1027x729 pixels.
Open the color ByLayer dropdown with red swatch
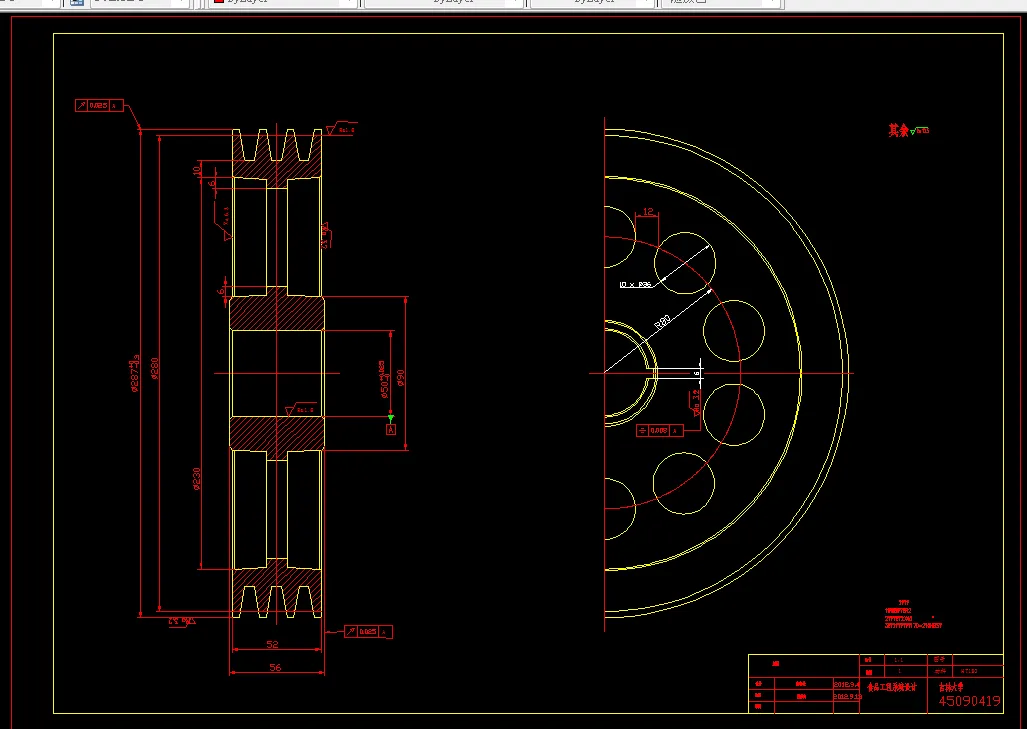[x=284, y=2]
